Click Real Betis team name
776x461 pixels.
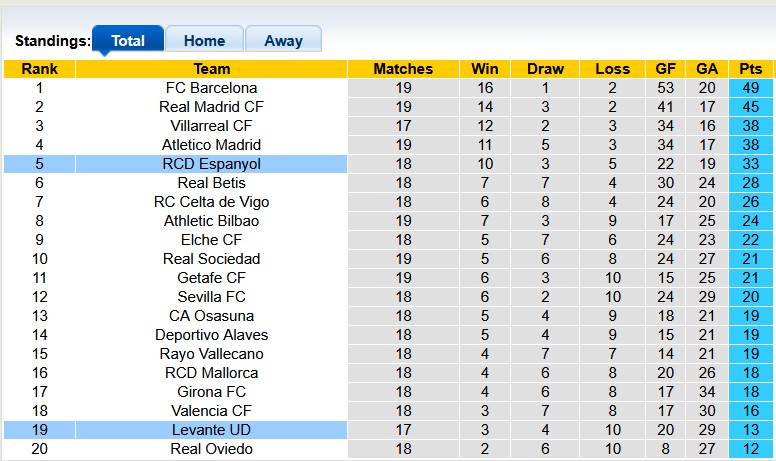[212, 183]
